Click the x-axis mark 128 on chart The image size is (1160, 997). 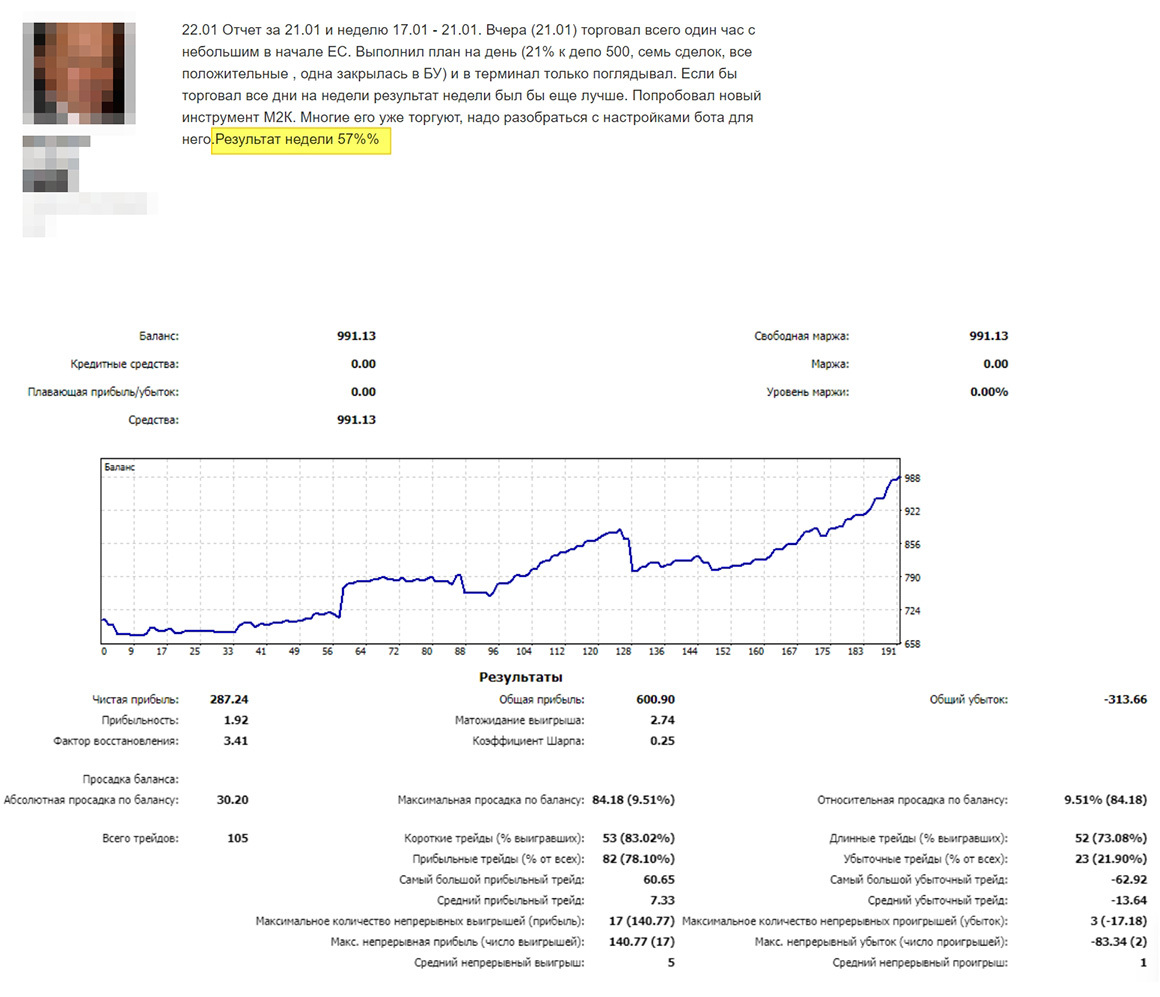(x=625, y=652)
